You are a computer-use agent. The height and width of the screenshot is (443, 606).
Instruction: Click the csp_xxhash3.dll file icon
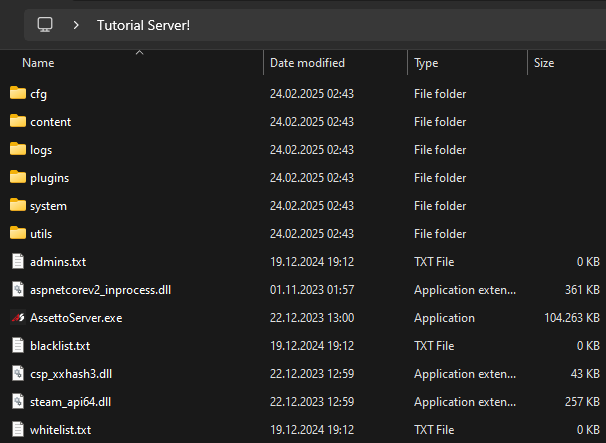click(17, 374)
